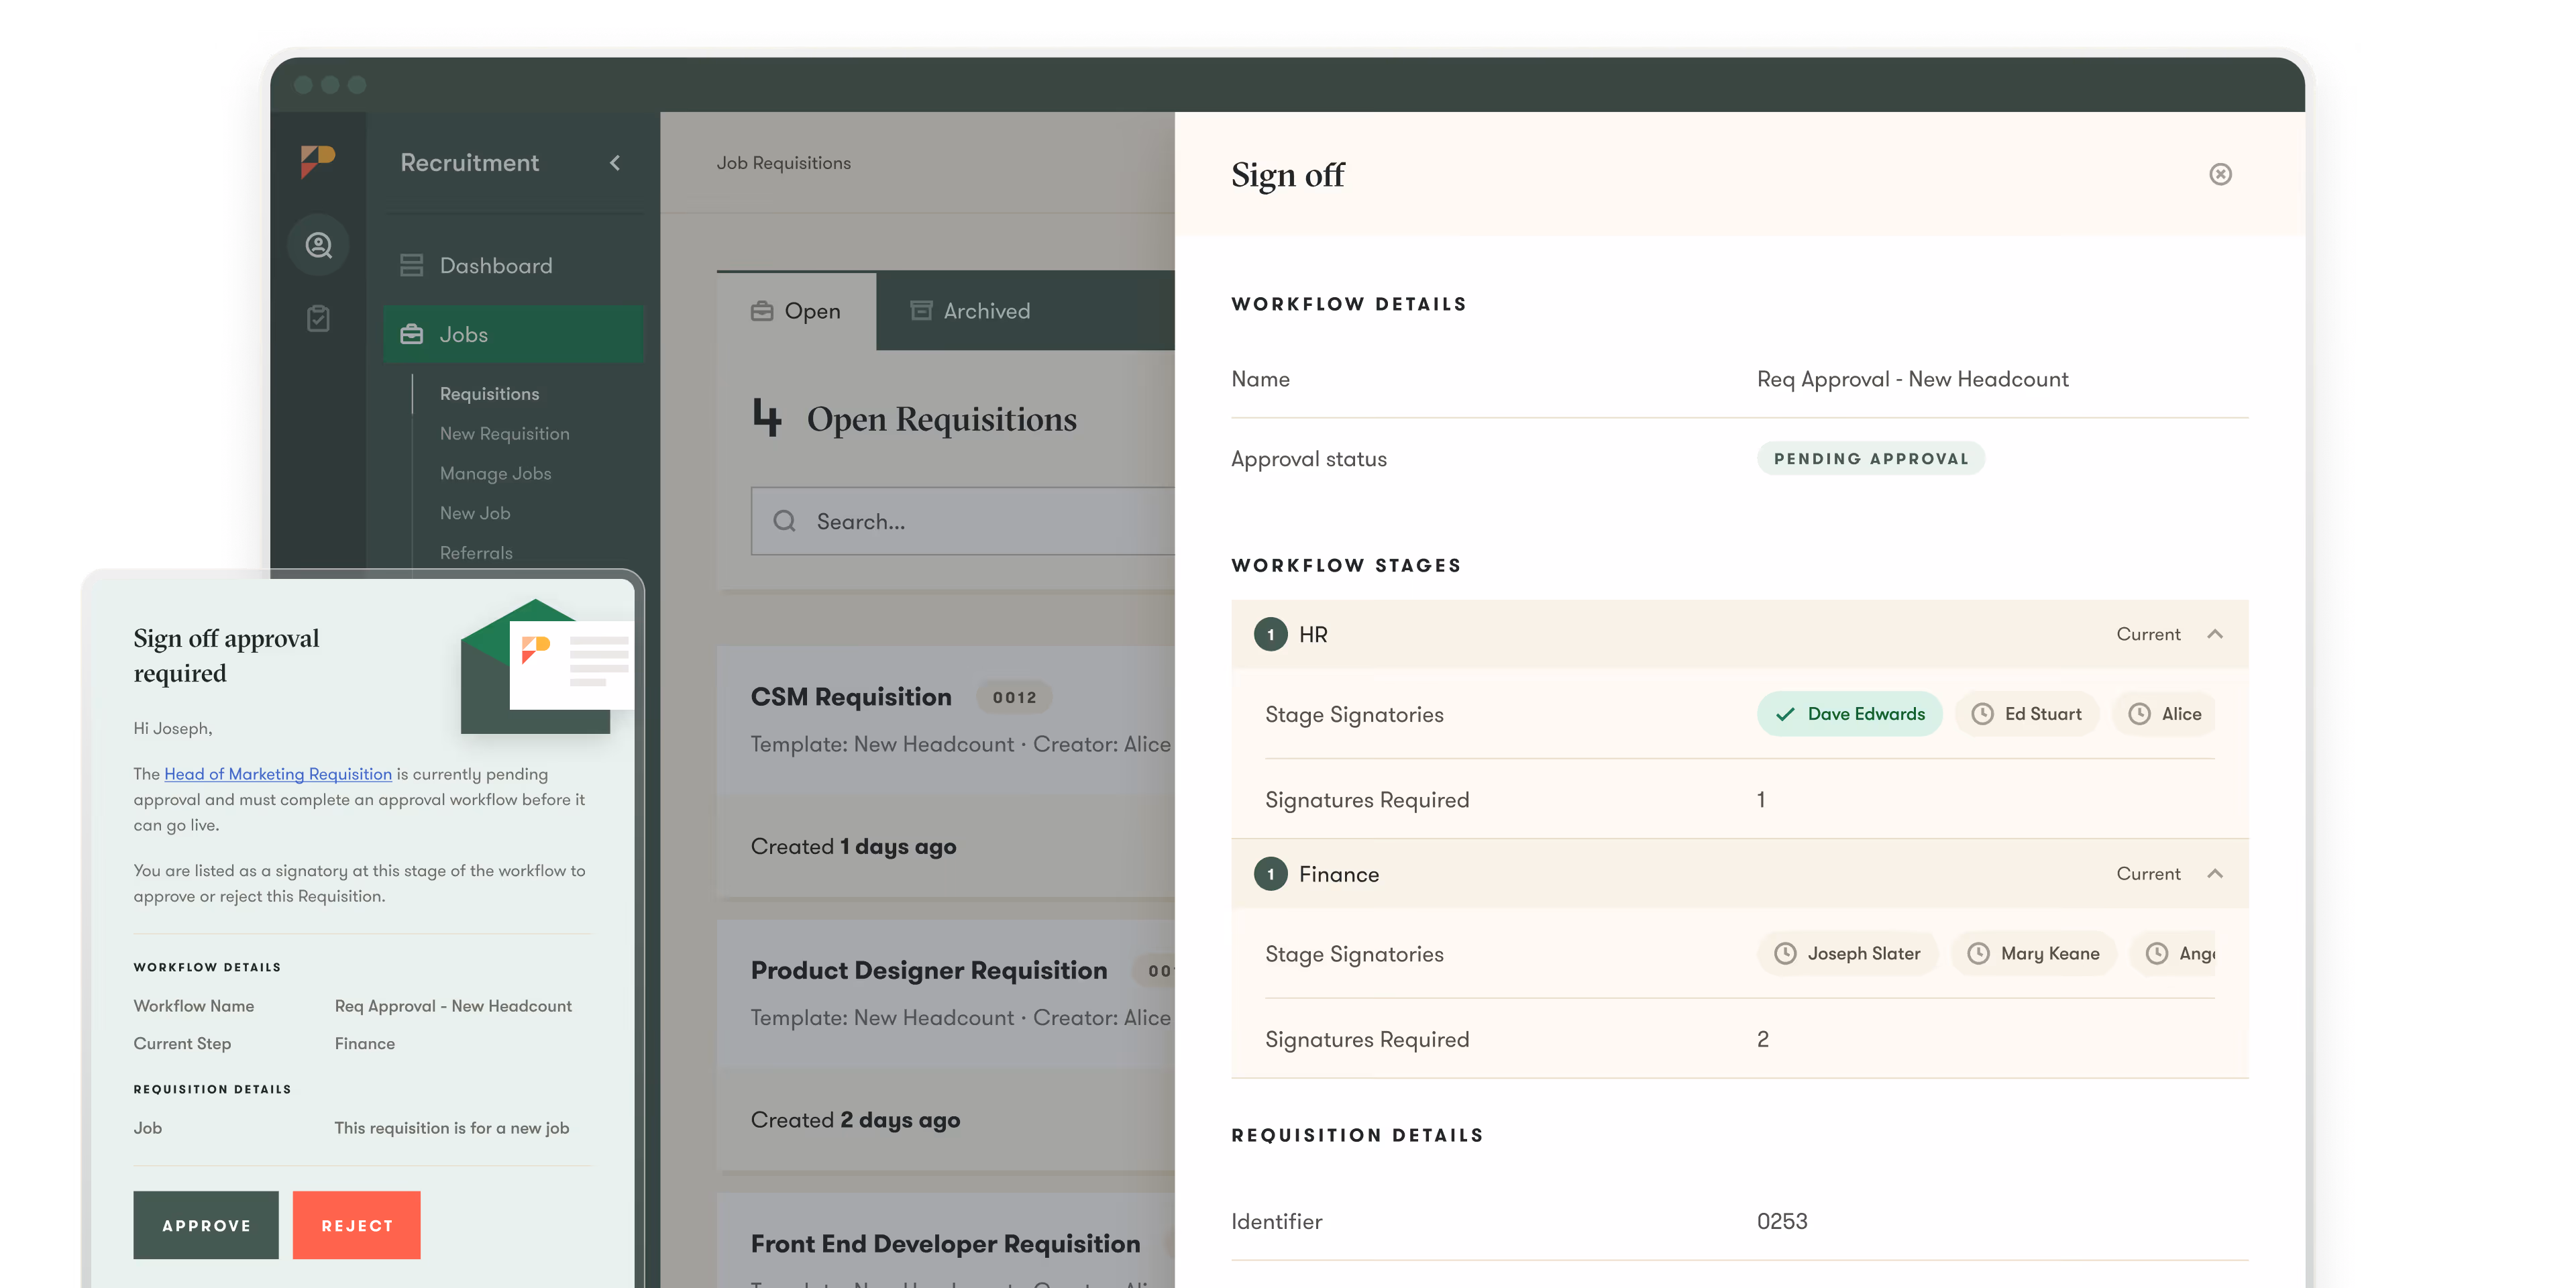Image resolution: width=2576 pixels, height=1288 pixels.
Task: Open the Head of Marketing Requisition link
Action: coord(278,773)
